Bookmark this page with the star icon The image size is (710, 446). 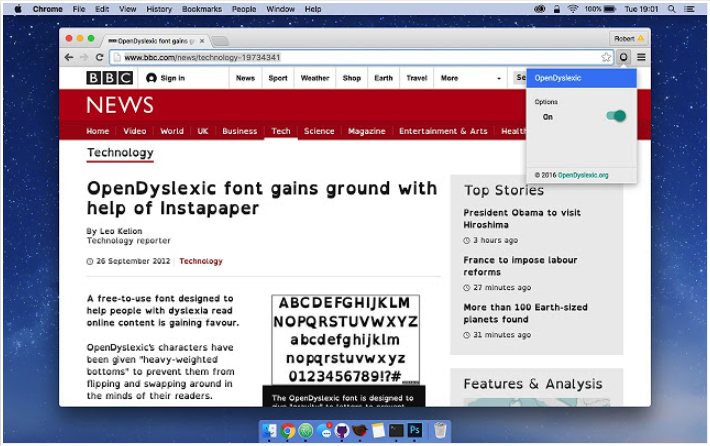[x=606, y=57]
